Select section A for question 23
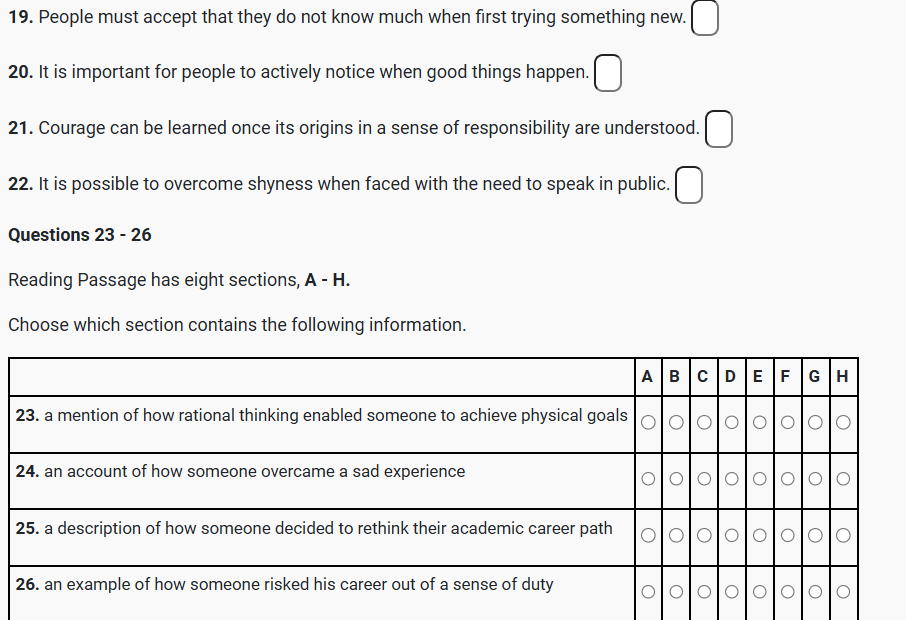Viewport: 906px width, 620px height. point(648,422)
